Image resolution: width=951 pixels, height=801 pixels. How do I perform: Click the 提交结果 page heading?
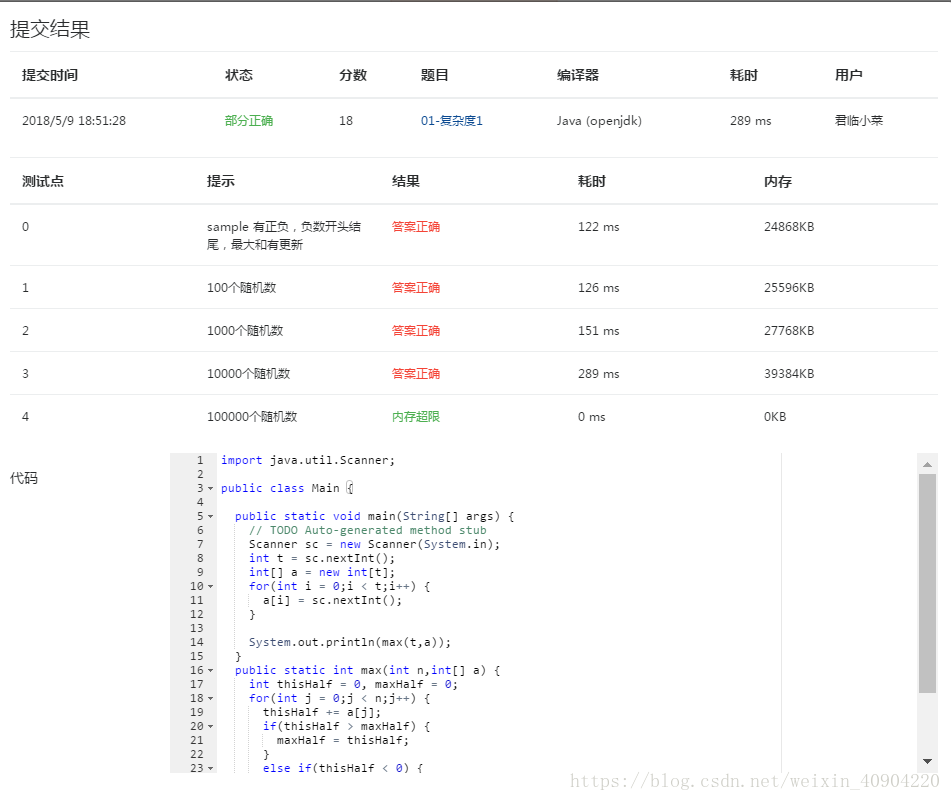[50, 29]
